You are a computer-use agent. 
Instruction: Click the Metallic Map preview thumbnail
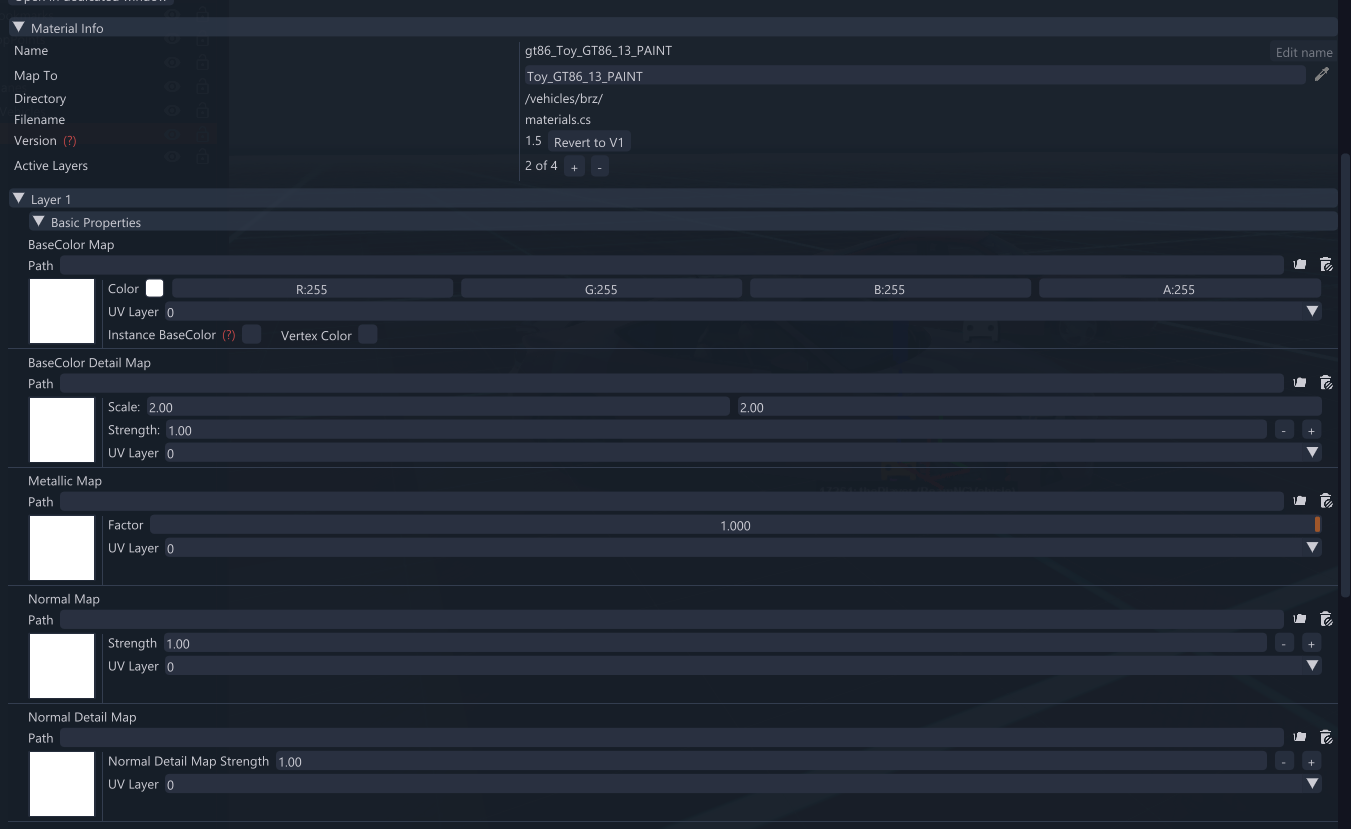62,547
